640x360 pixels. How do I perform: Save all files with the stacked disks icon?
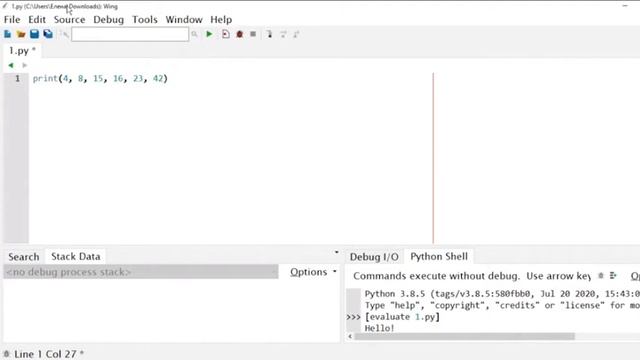tap(48, 34)
